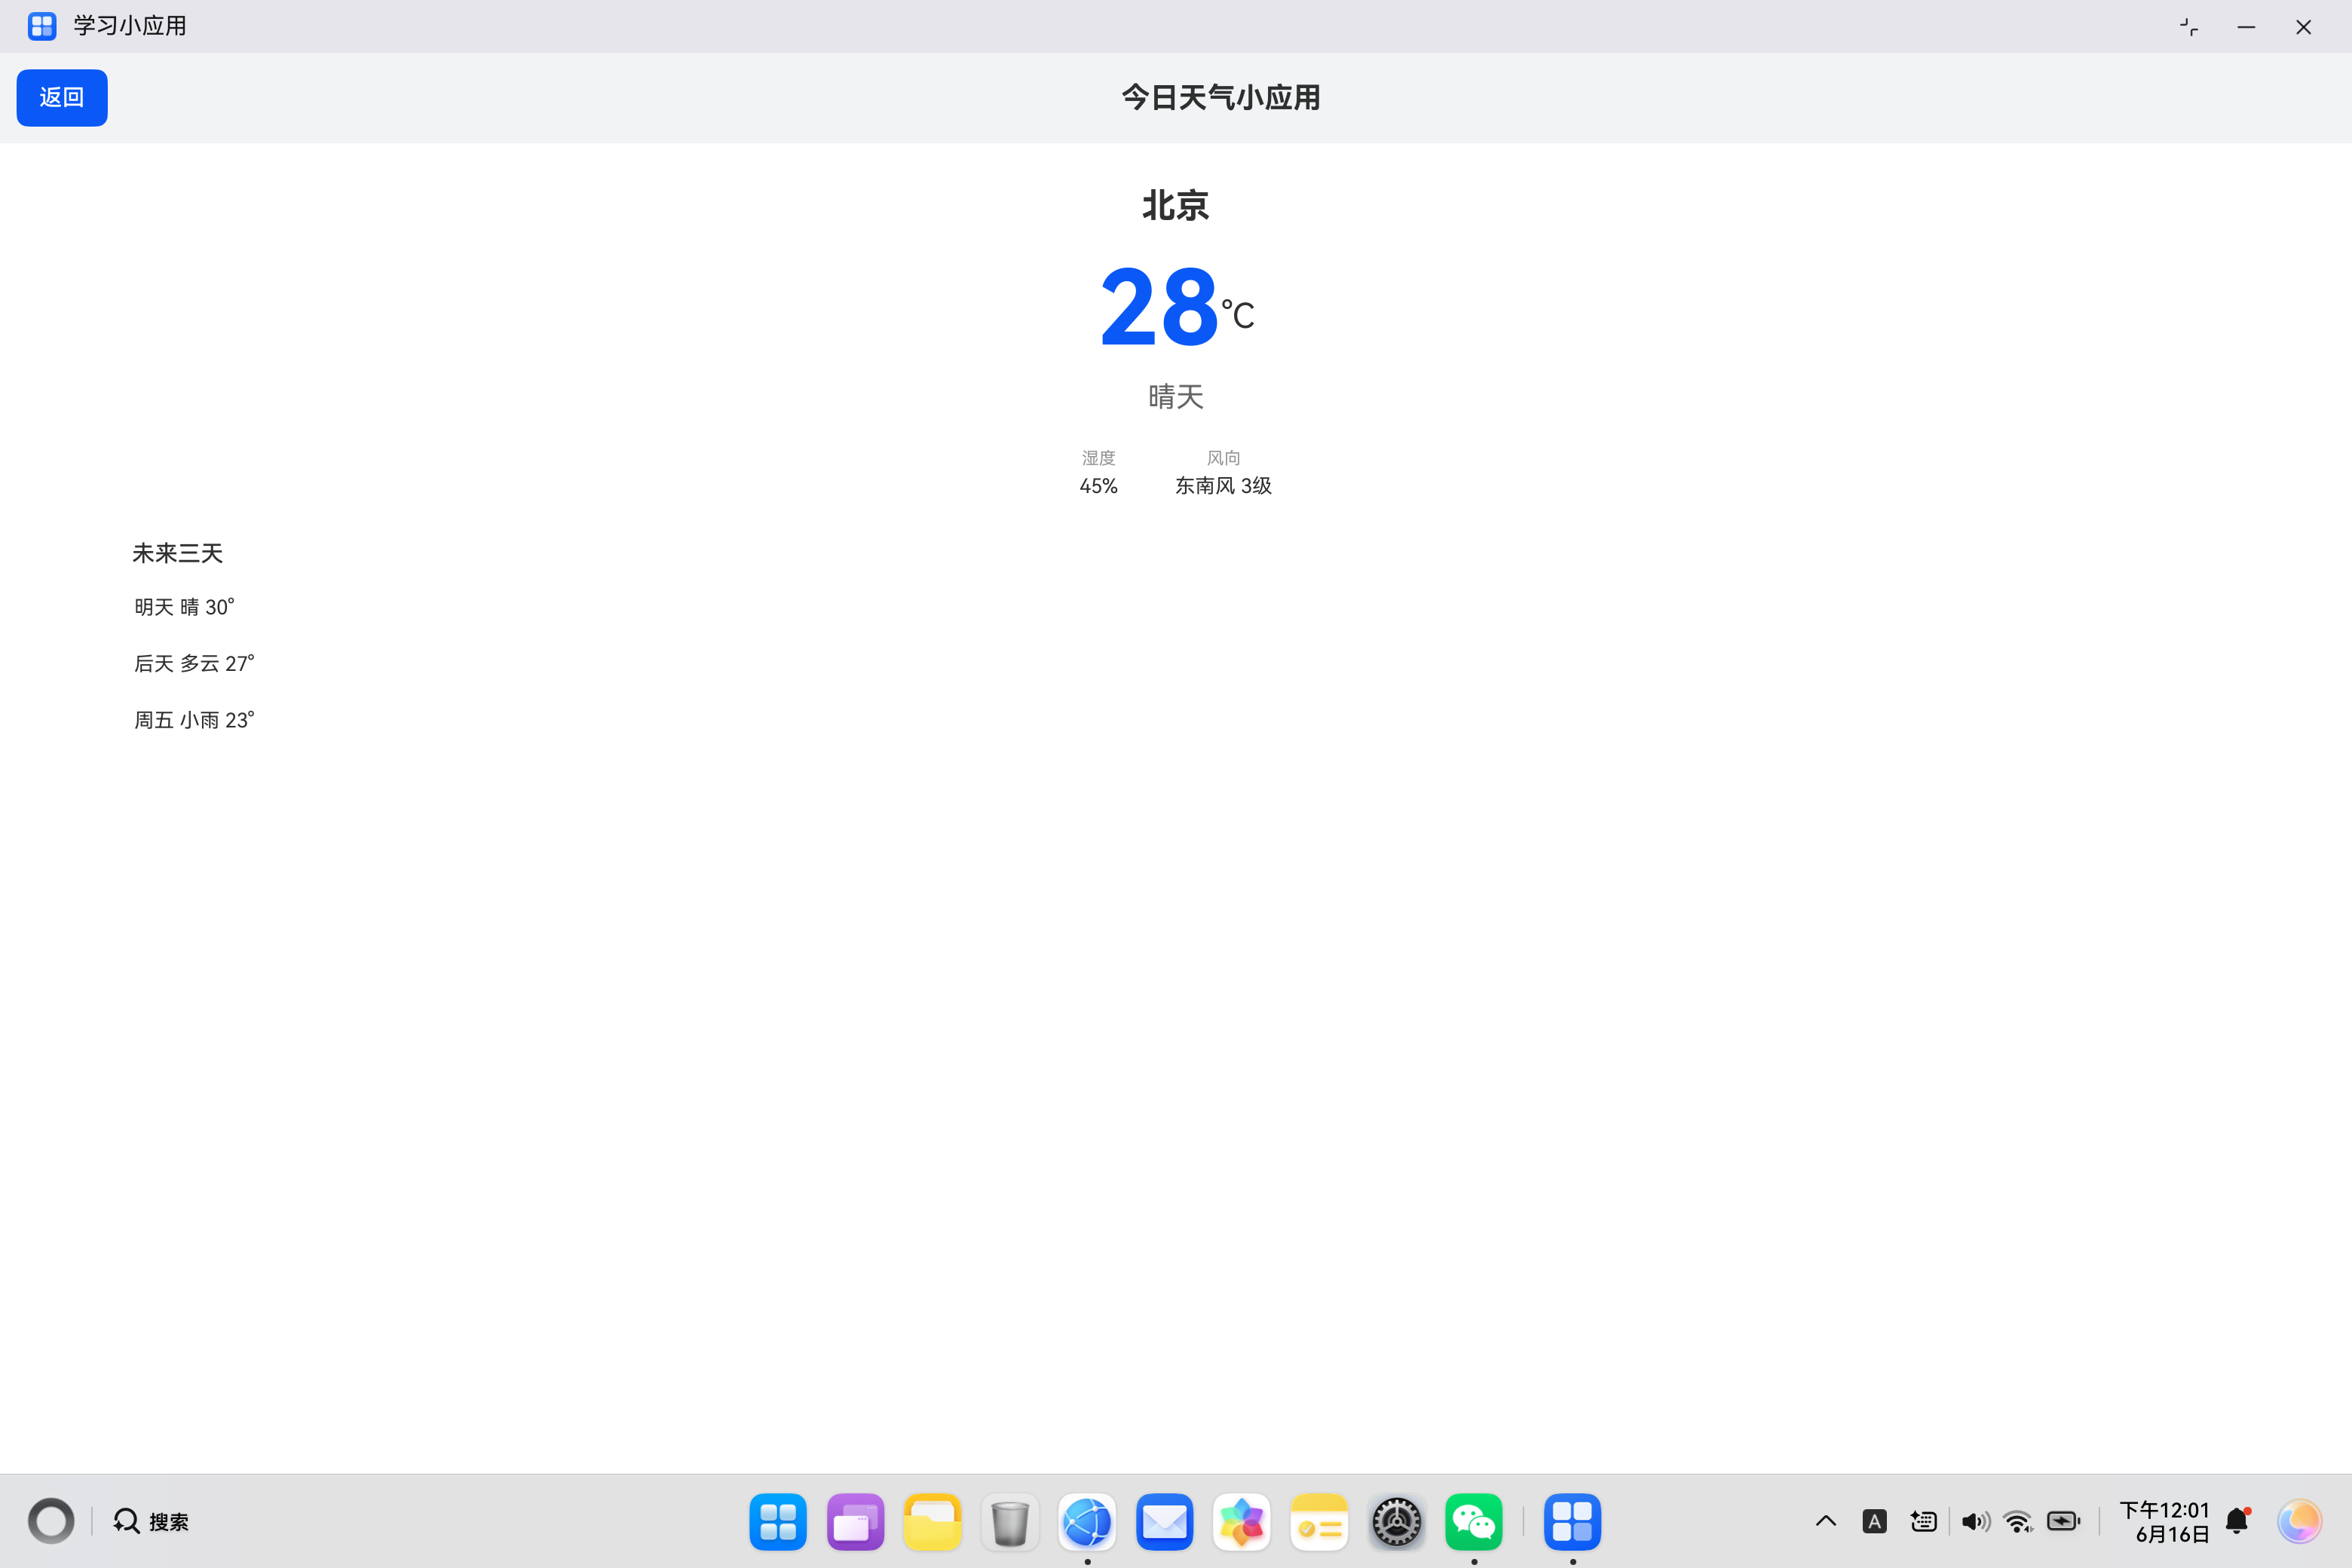The width and height of the screenshot is (2352, 1568).
Task: Click the wind value 东南风 3级
Action: click(1223, 486)
